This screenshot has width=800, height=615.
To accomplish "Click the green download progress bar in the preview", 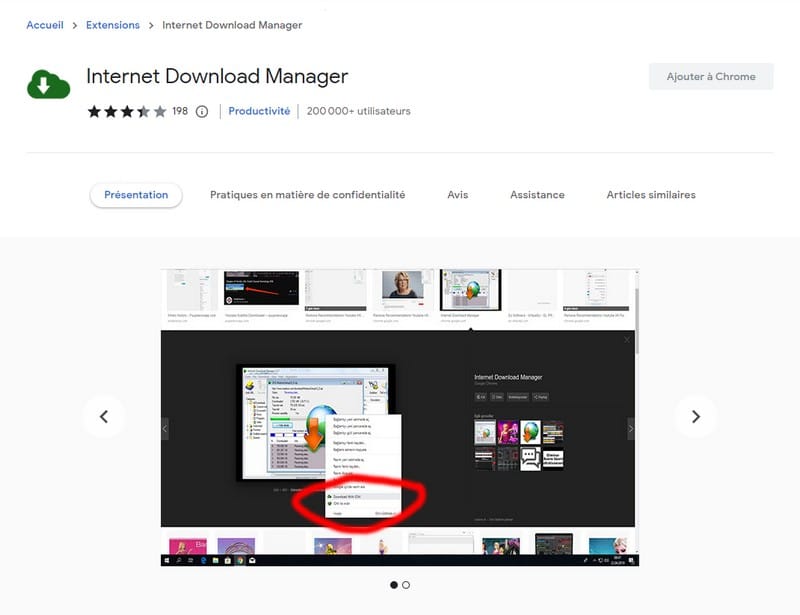I will 278,418.
